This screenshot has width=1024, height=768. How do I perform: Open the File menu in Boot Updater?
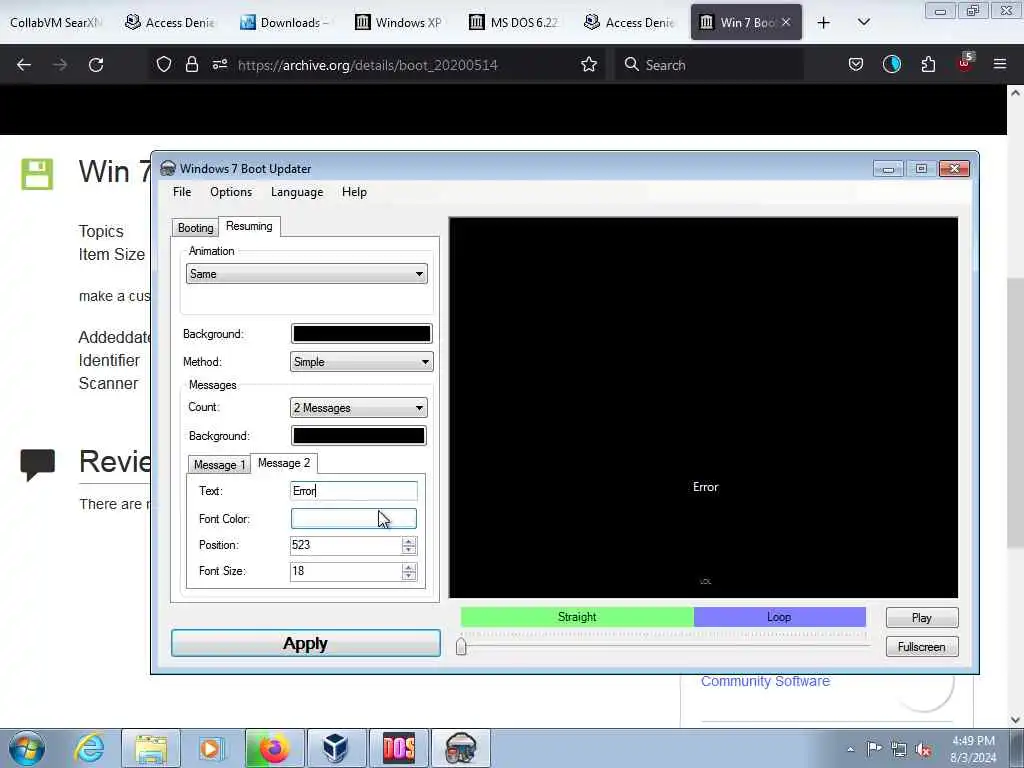pyautogui.click(x=182, y=192)
